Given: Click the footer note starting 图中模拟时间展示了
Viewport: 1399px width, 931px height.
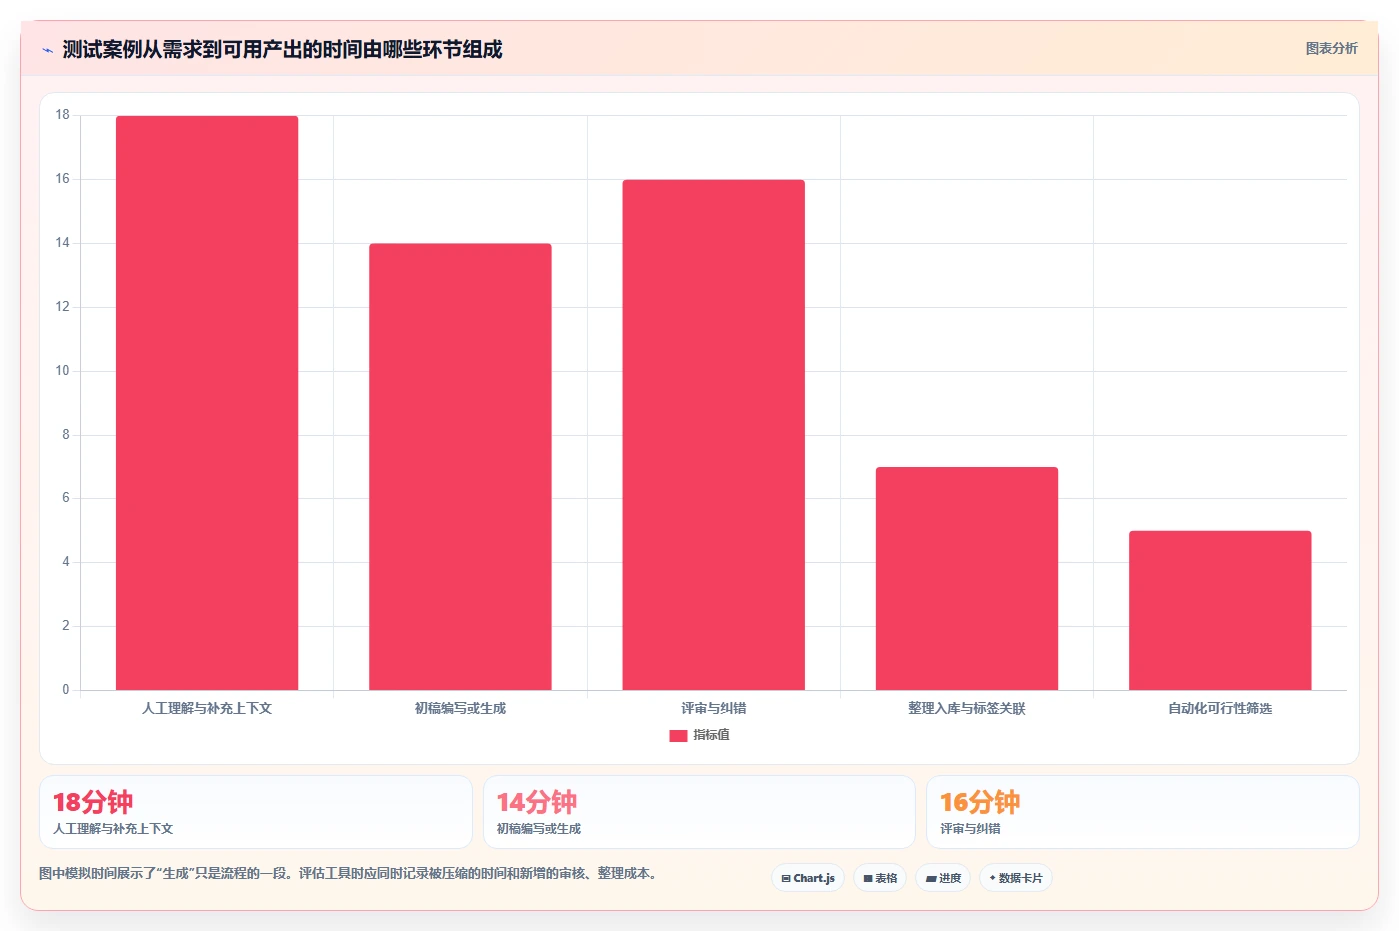Looking at the screenshot, I should pos(350,873).
